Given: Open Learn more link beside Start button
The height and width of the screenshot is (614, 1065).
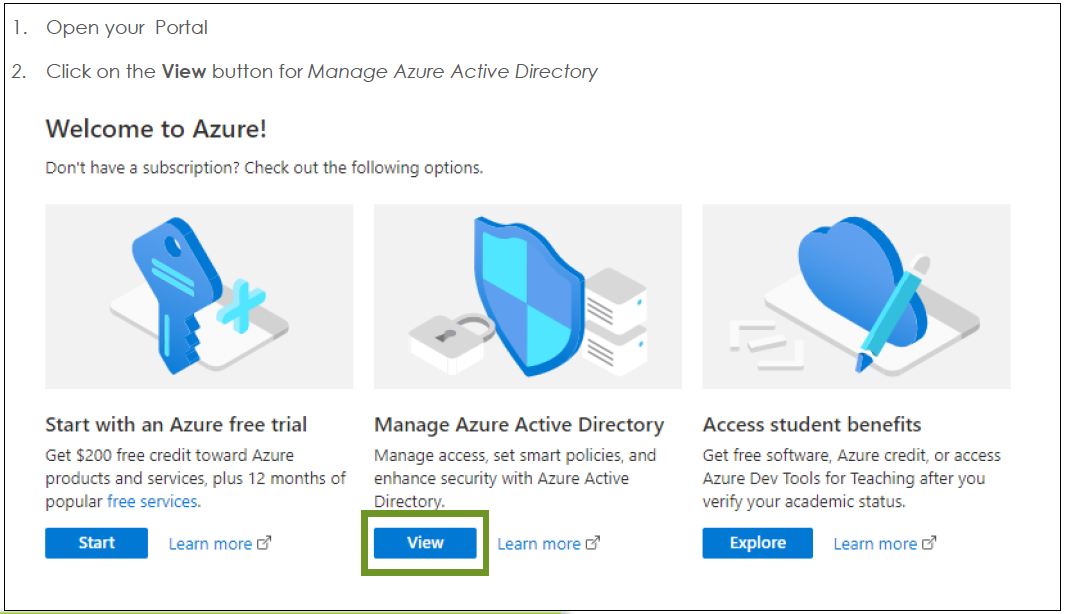Looking at the screenshot, I should point(211,544).
